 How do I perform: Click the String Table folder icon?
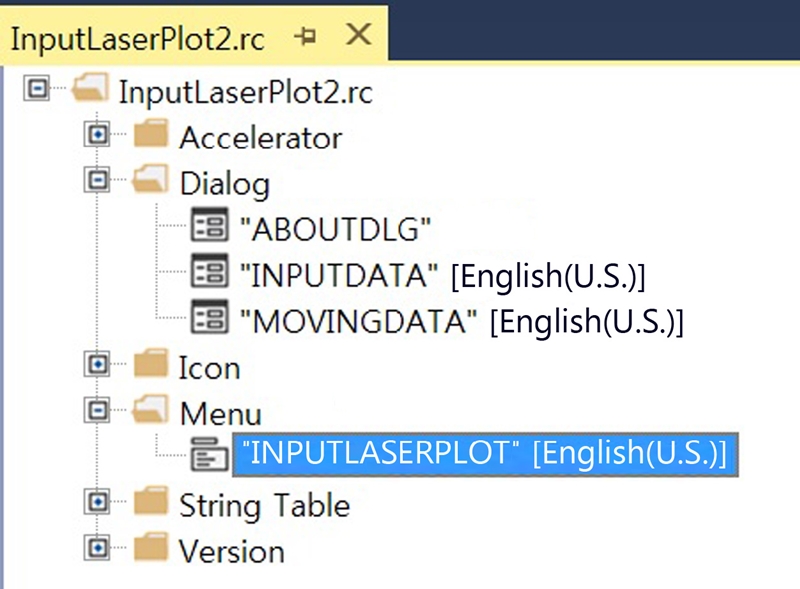(x=150, y=502)
